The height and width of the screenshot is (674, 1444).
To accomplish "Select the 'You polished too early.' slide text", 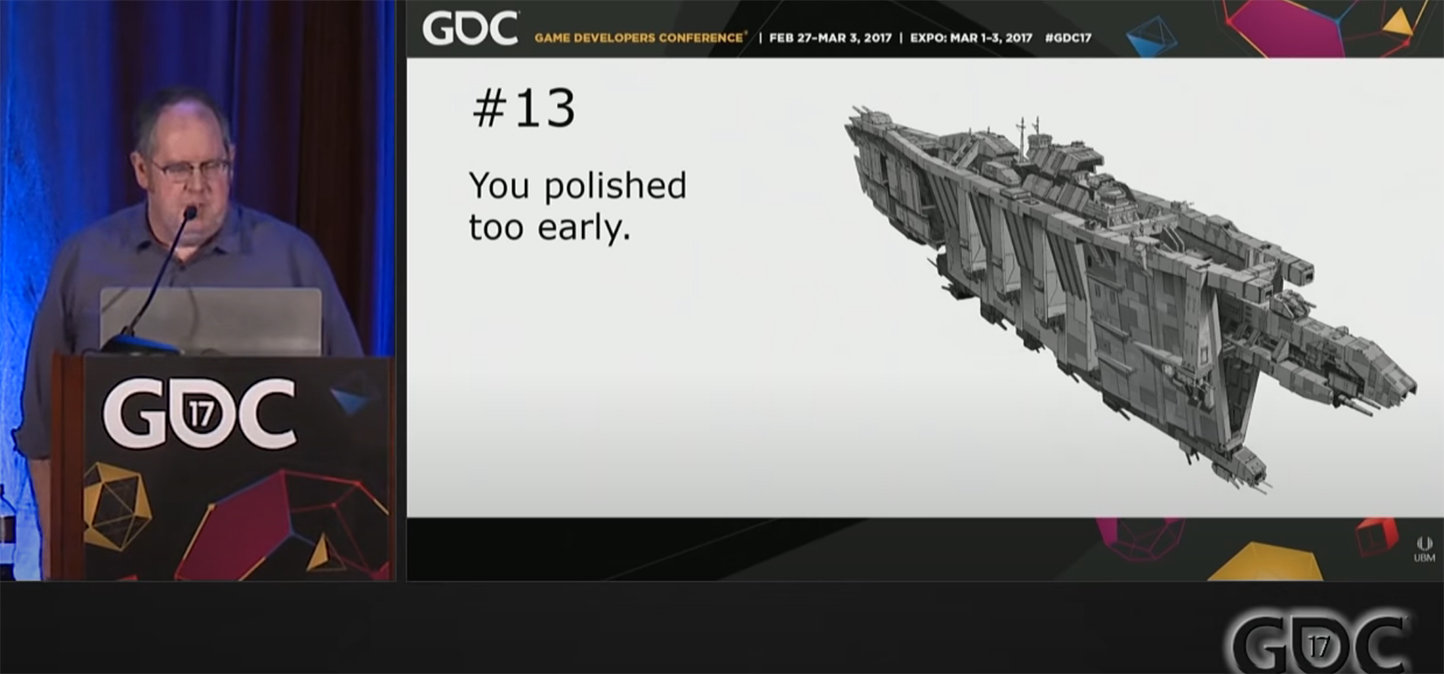I will [x=576, y=205].
